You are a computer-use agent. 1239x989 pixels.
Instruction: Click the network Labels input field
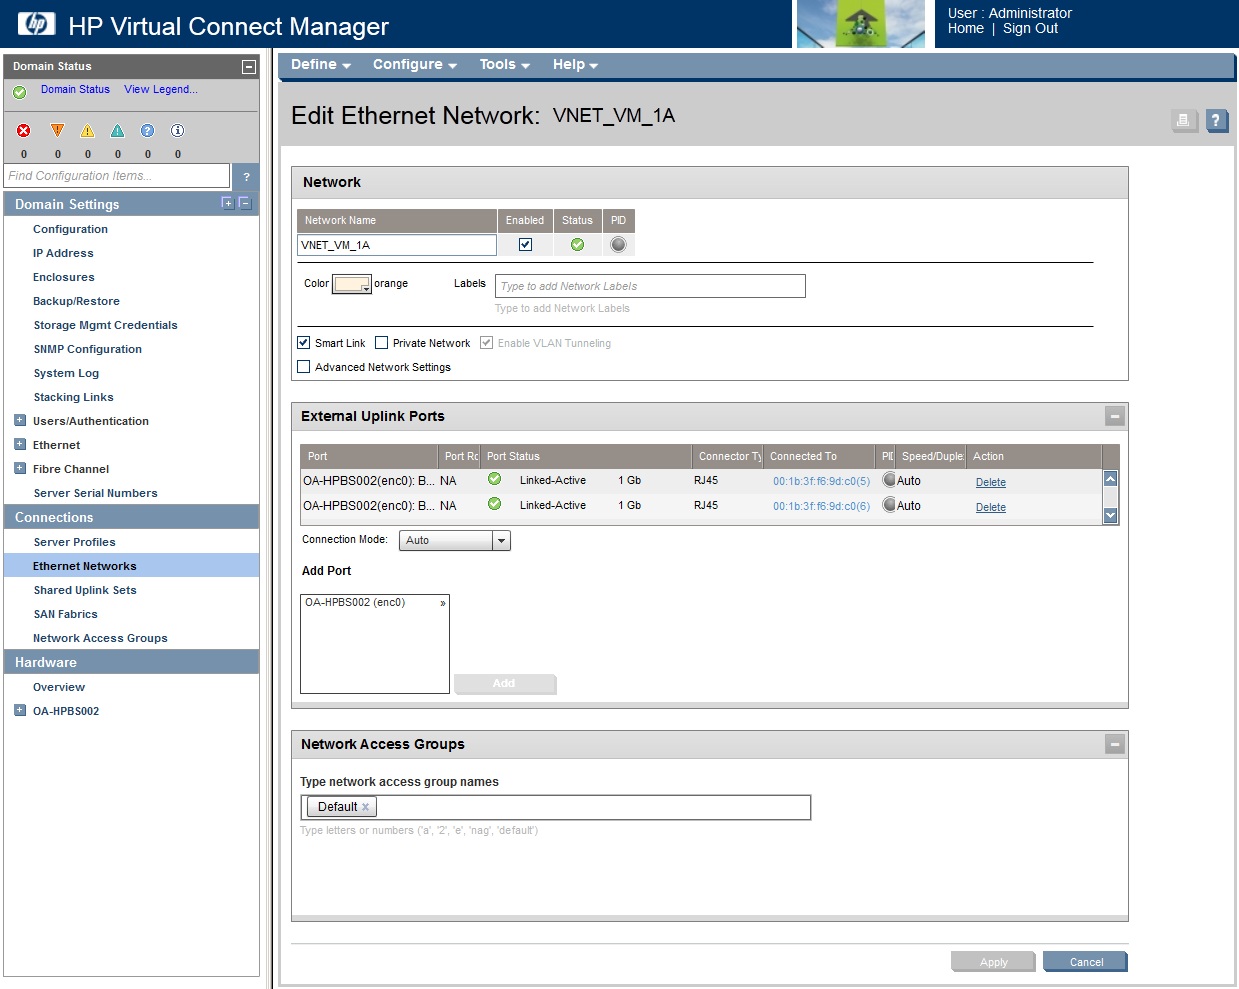coord(650,286)
